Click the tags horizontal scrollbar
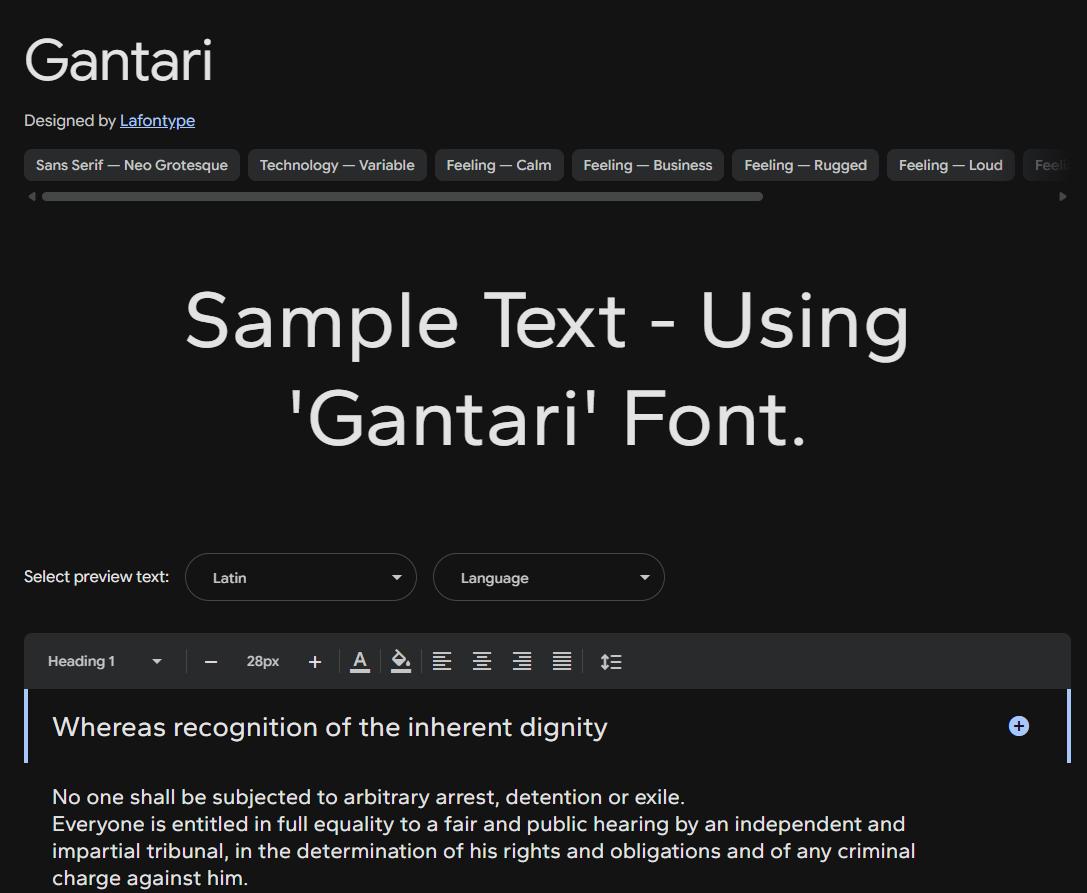The image size is (1087, 893). point(402,197)
